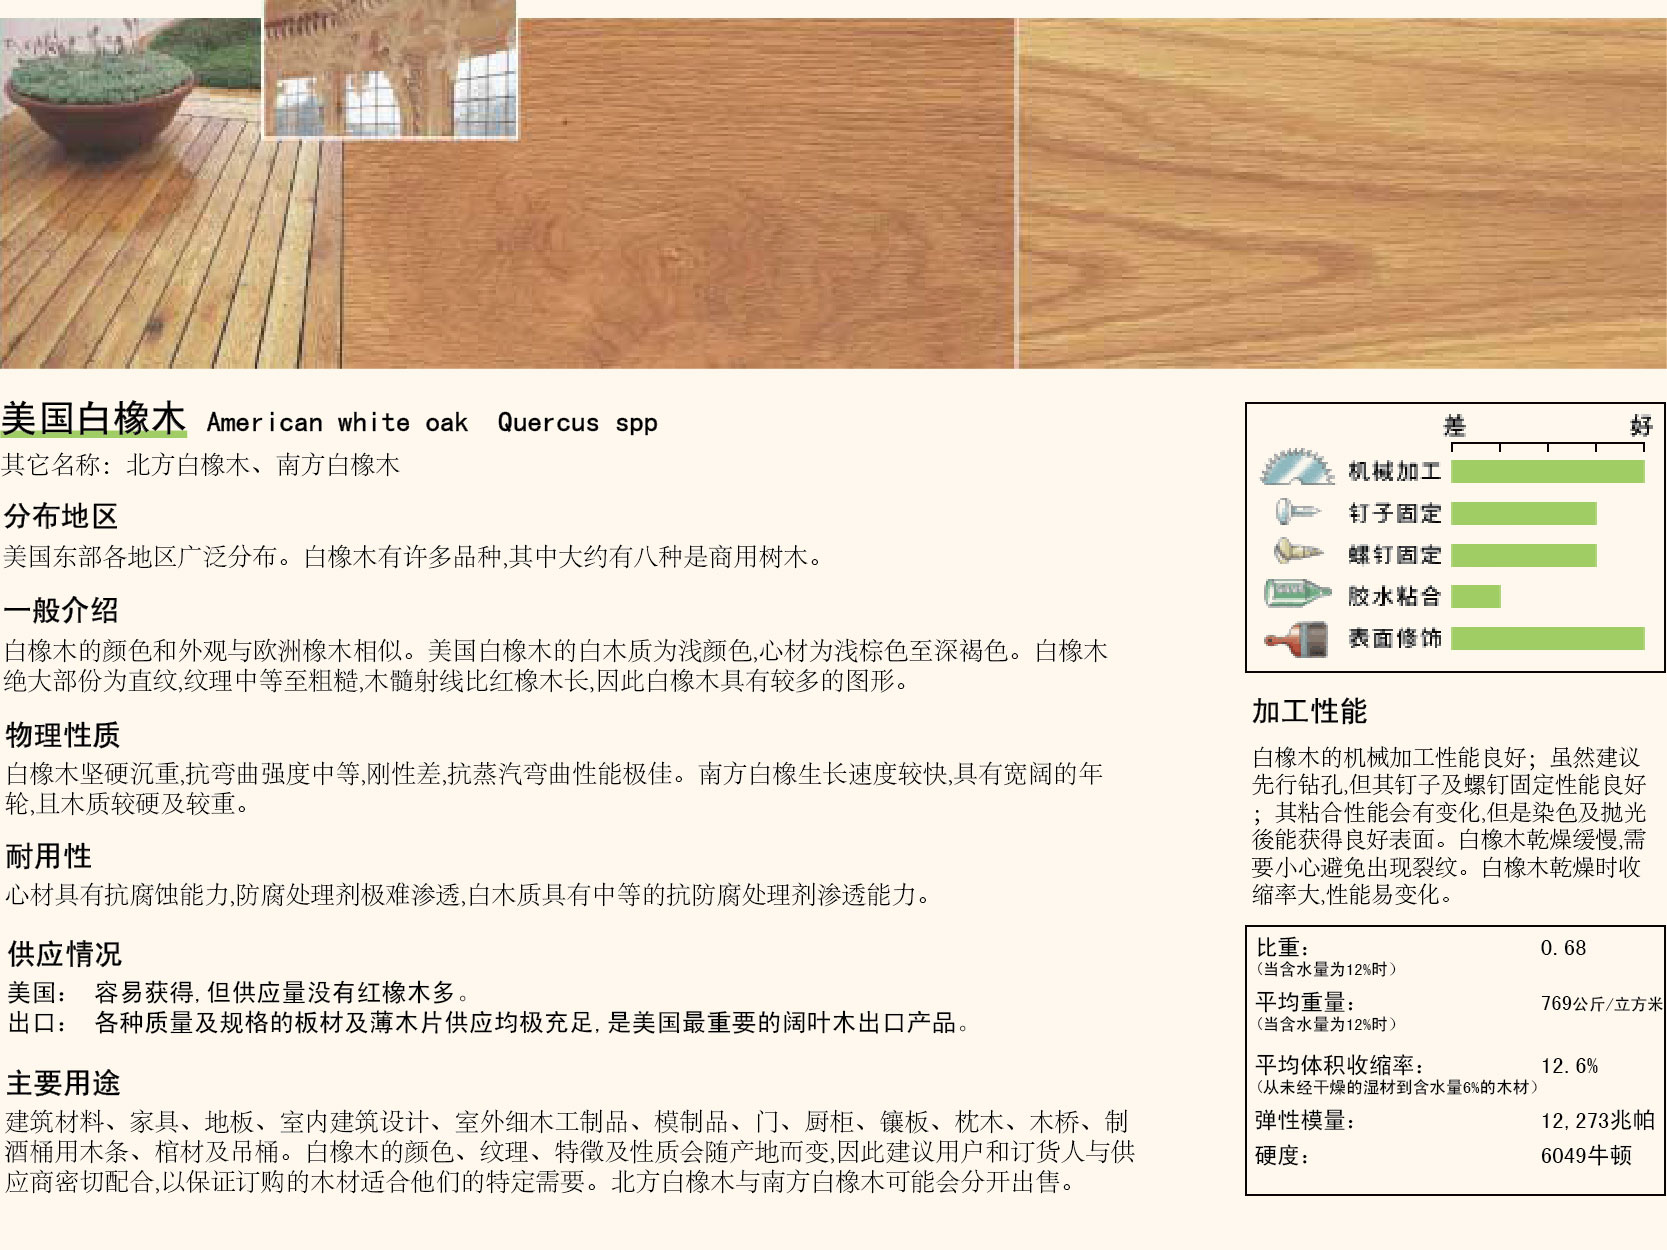Image resolution: width=1667 pixels, height=1250 pixels.
Task: Click the 胶水粘合 green rating bar
Action: [x=1475, y=596]
